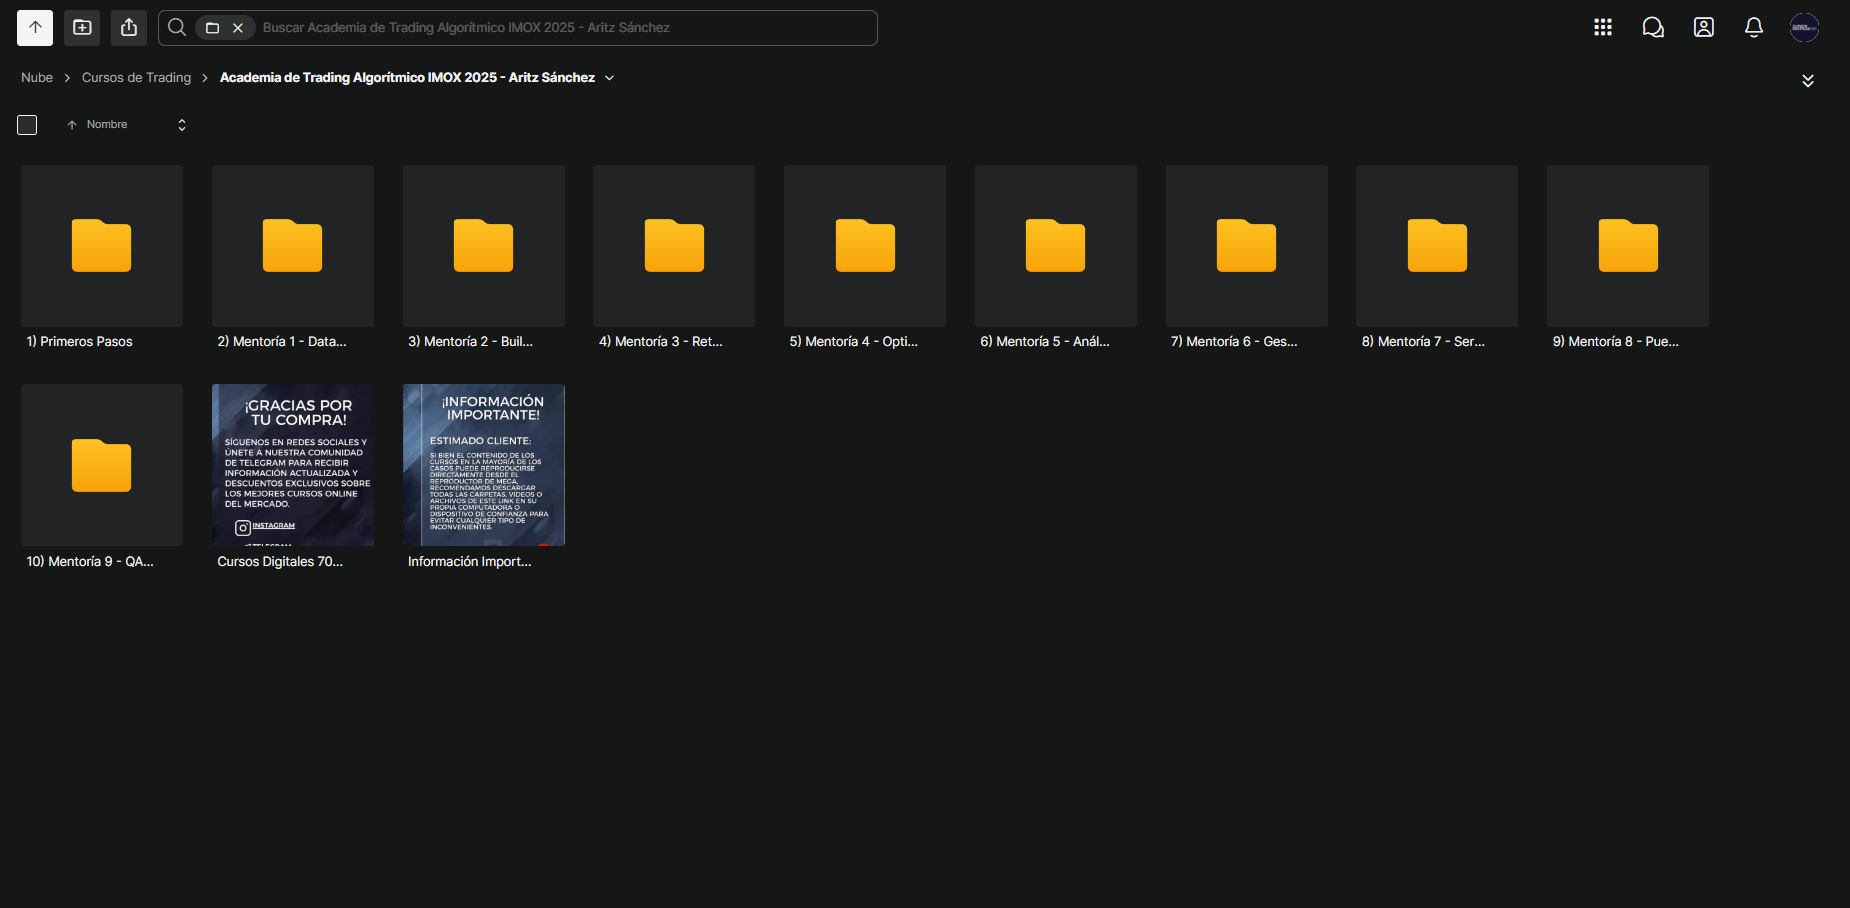Open the 7) Mentoría 6 - Ges folder

coord(1247,246)
